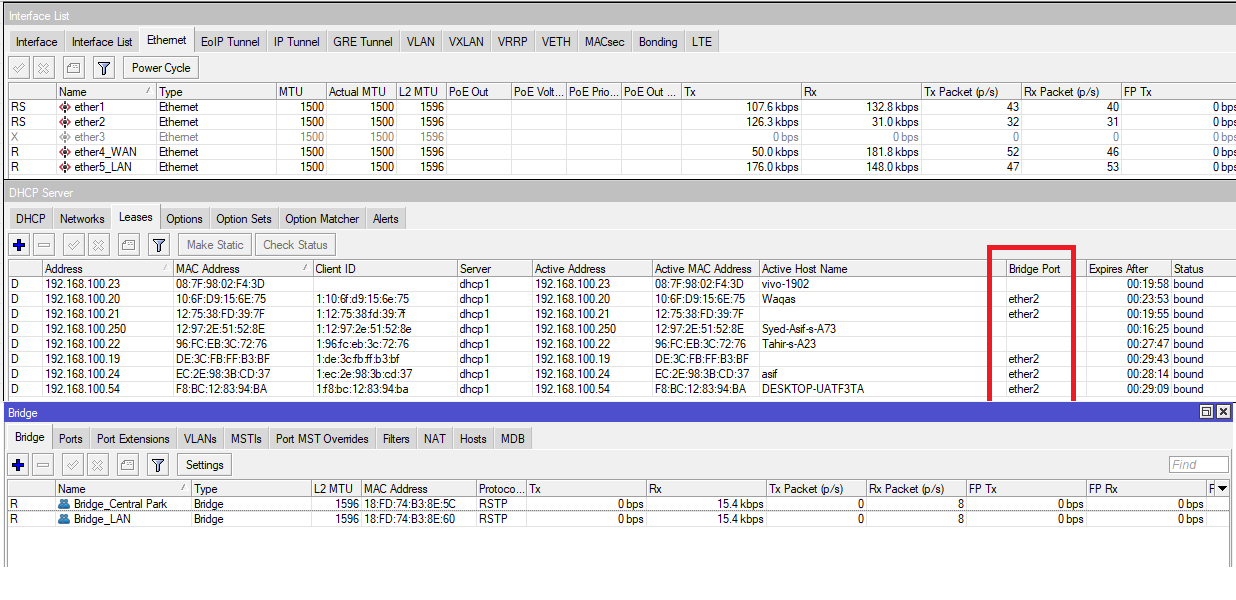Open Bridge Settings button

pyautogui.click(x=205, y=464)
